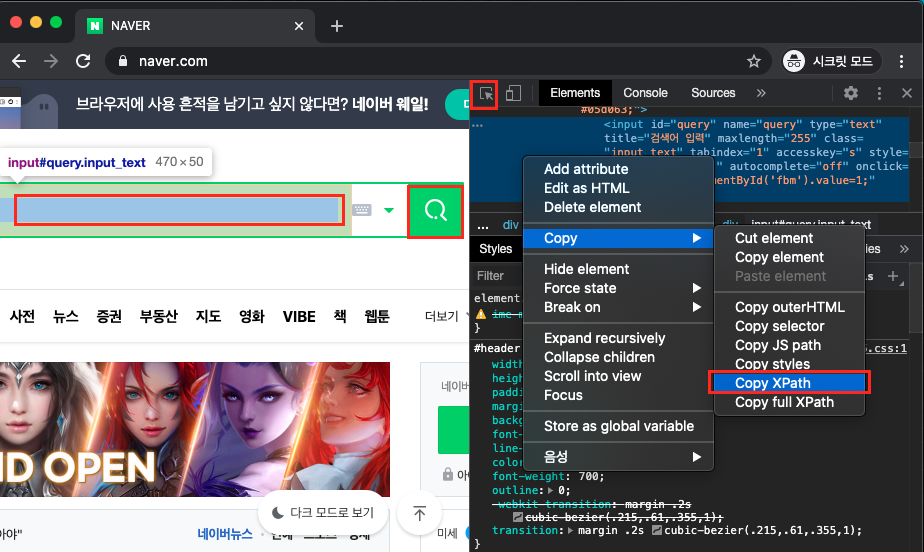Choose Edit as HTML
The height and width of the screenshot is (552, 924).
tap(618, 188)
